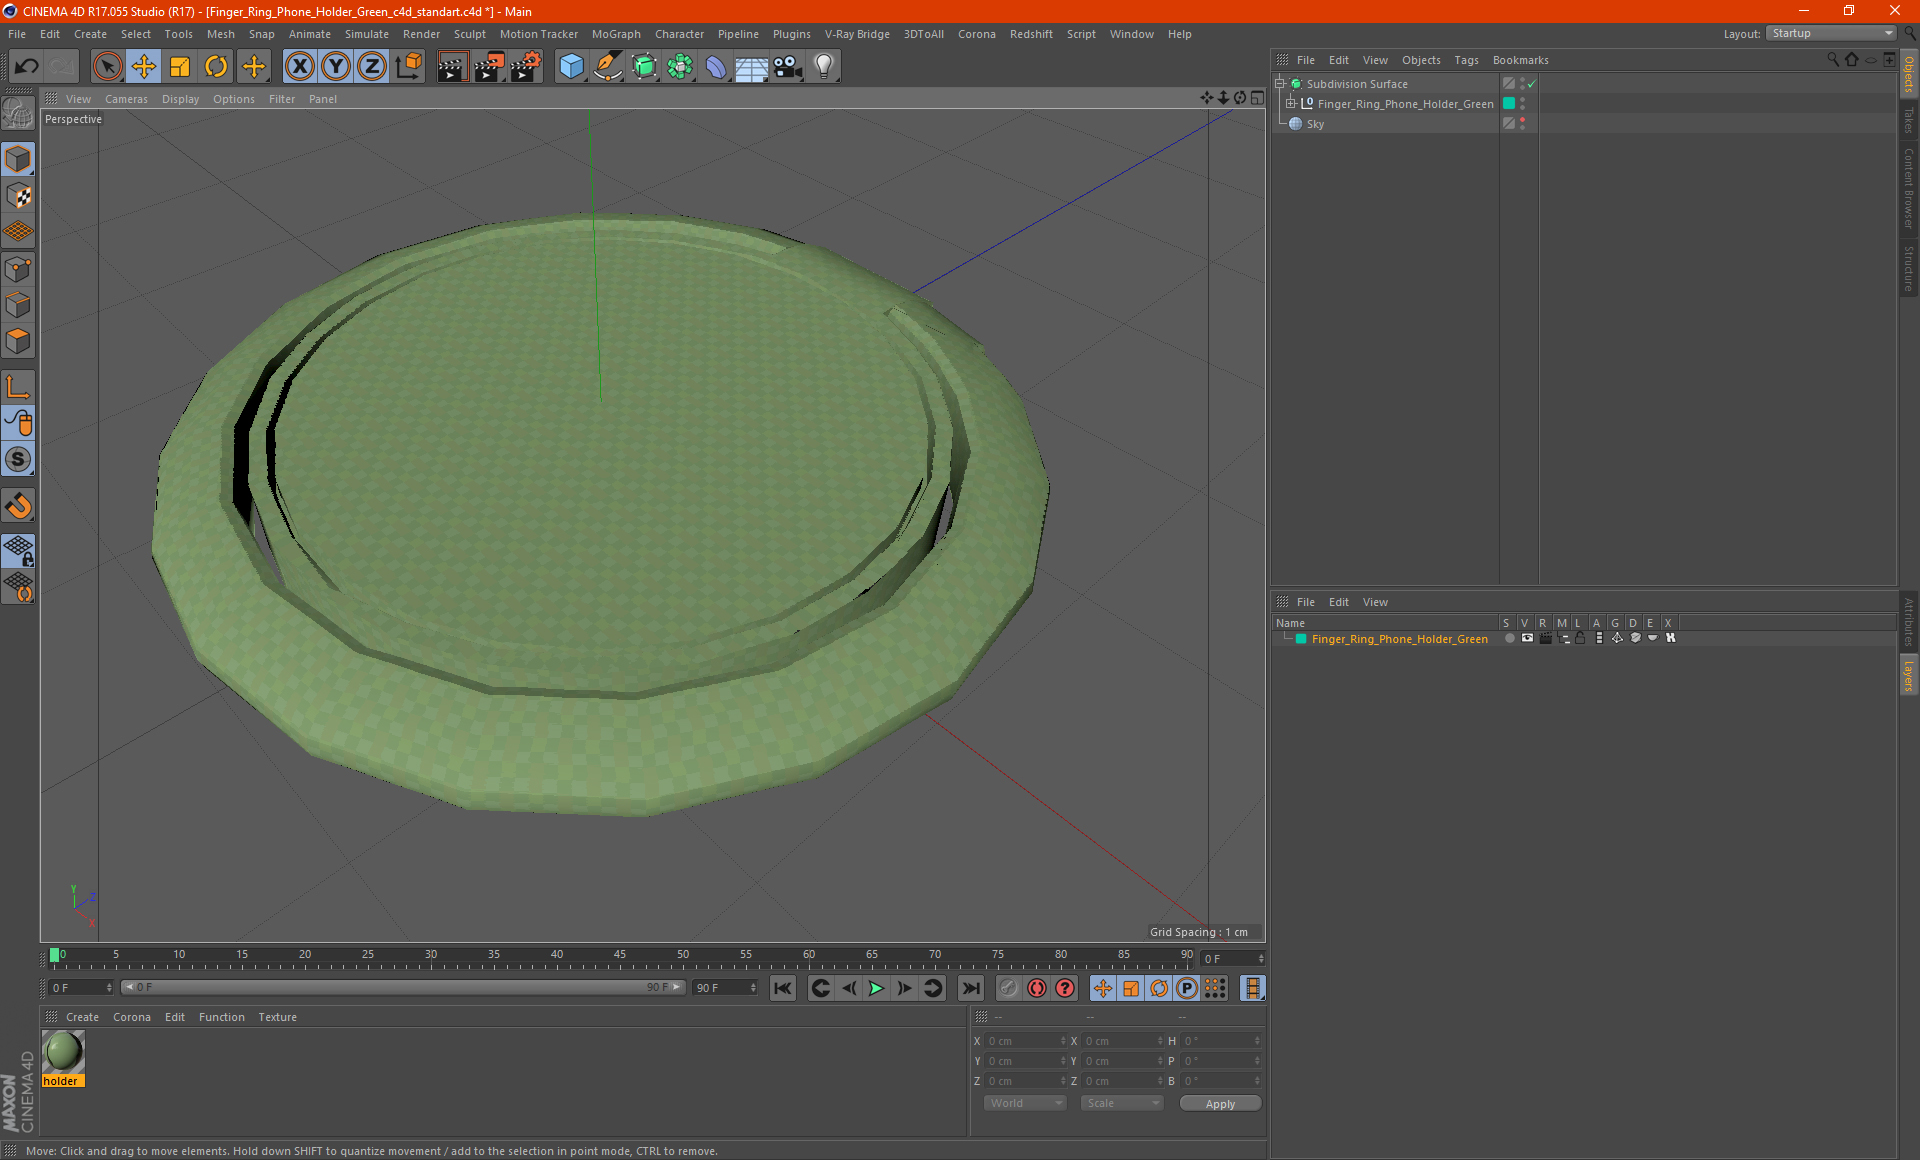Open material manager Texture menu
Screen dimensions: 1920x1160
click(277, 1017)
